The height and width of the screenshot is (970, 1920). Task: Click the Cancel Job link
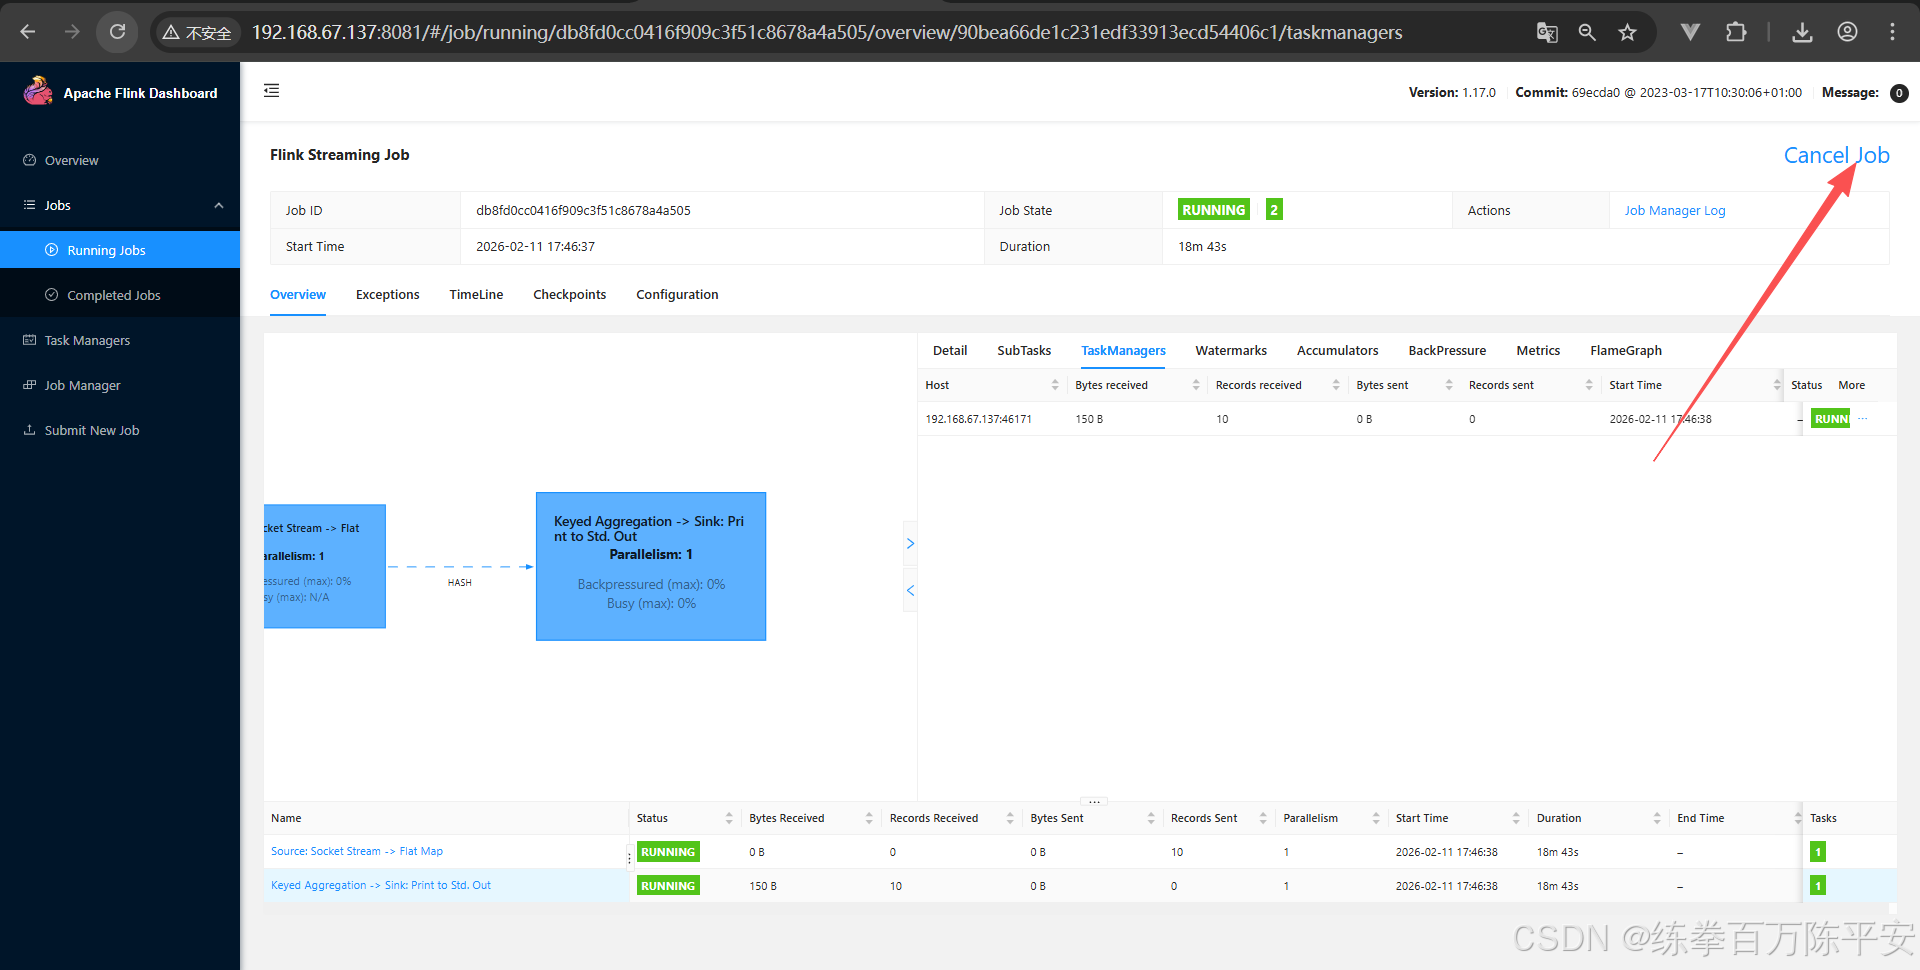tap(1836, 155)
